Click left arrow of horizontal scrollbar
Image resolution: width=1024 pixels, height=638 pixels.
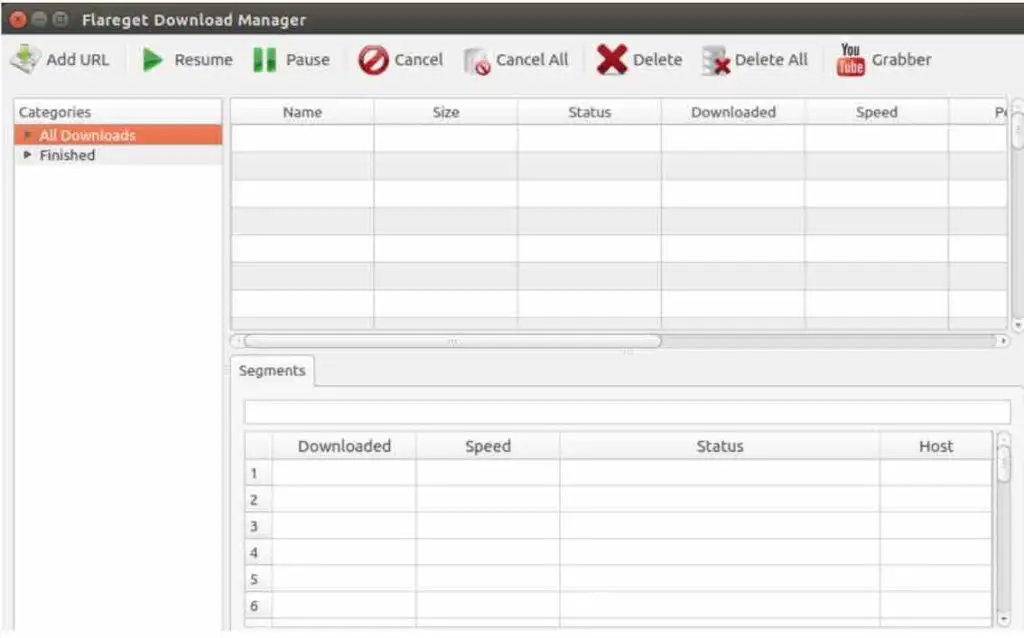(239, 341)
